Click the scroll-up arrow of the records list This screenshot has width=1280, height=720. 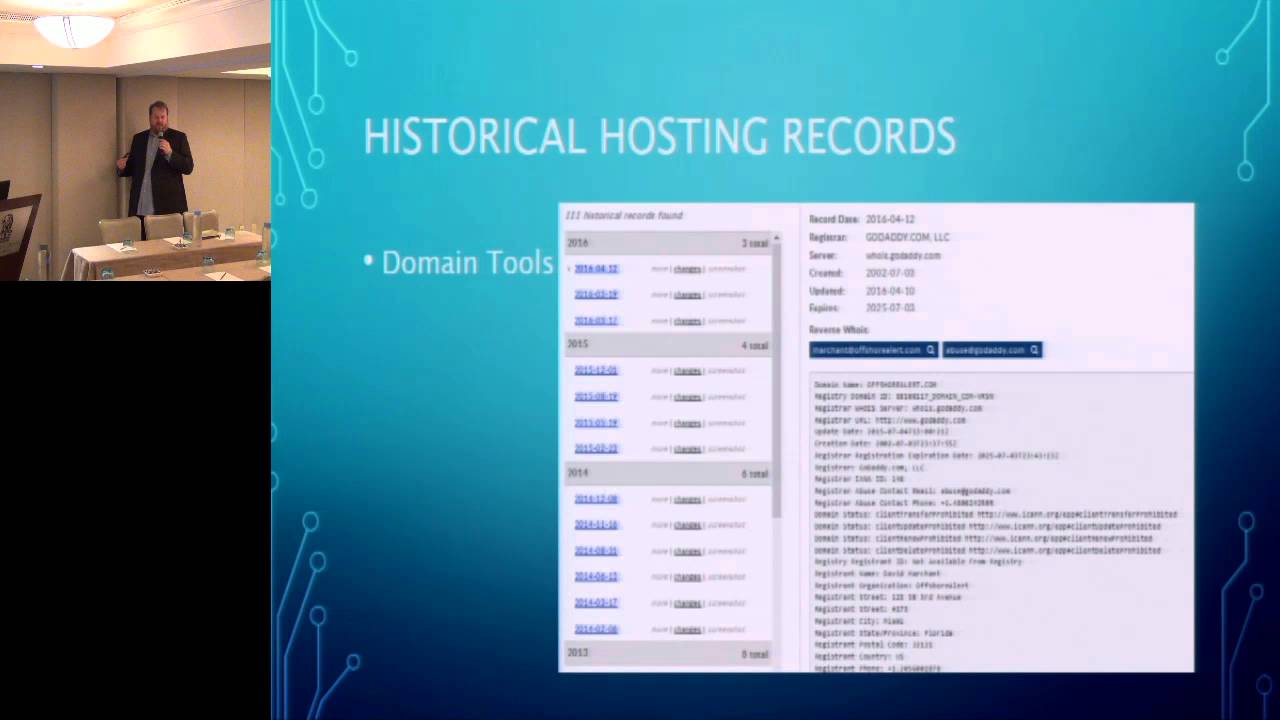pos(776,238)
